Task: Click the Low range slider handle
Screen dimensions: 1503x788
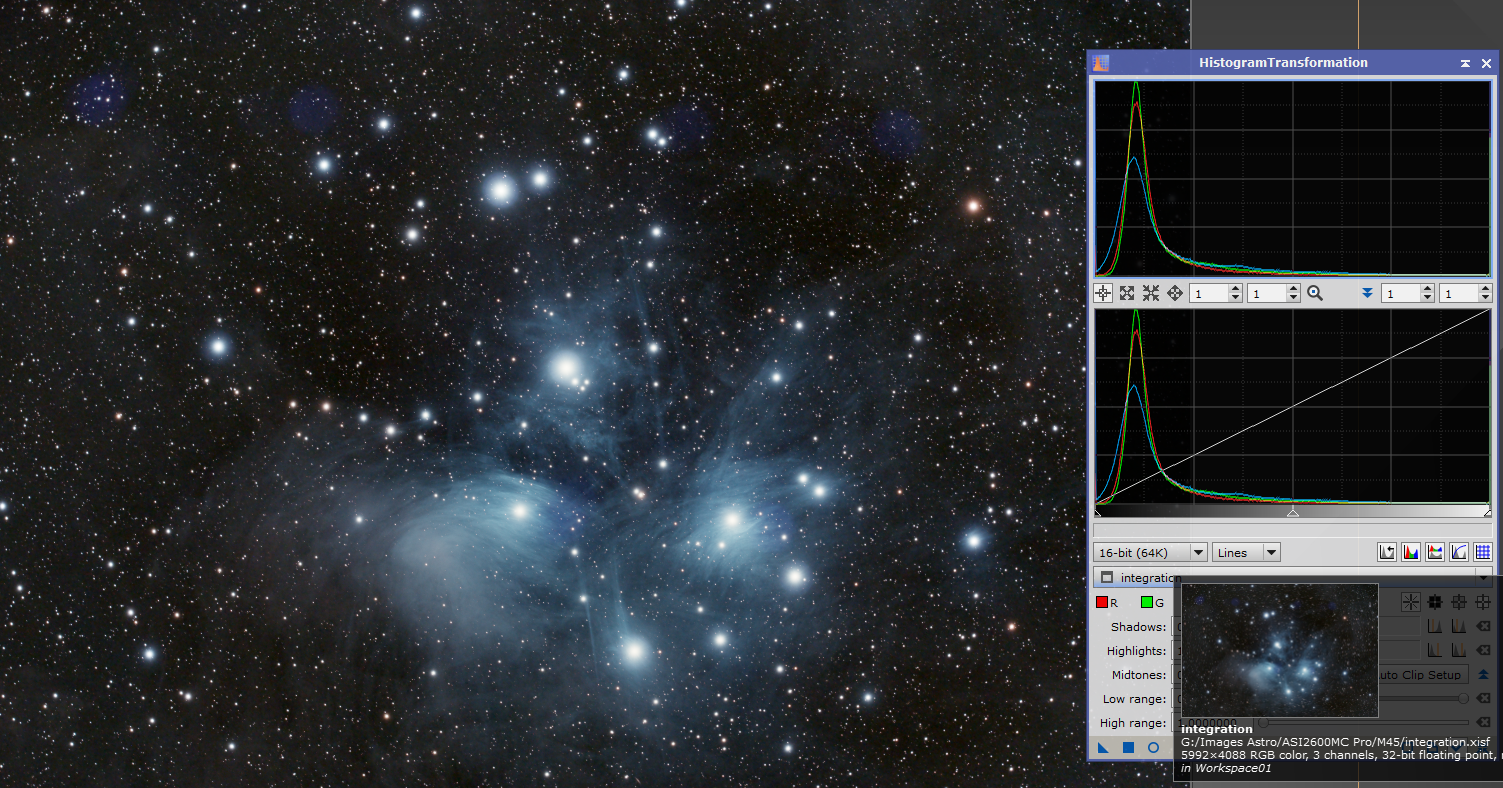Action: point(1464,698)
